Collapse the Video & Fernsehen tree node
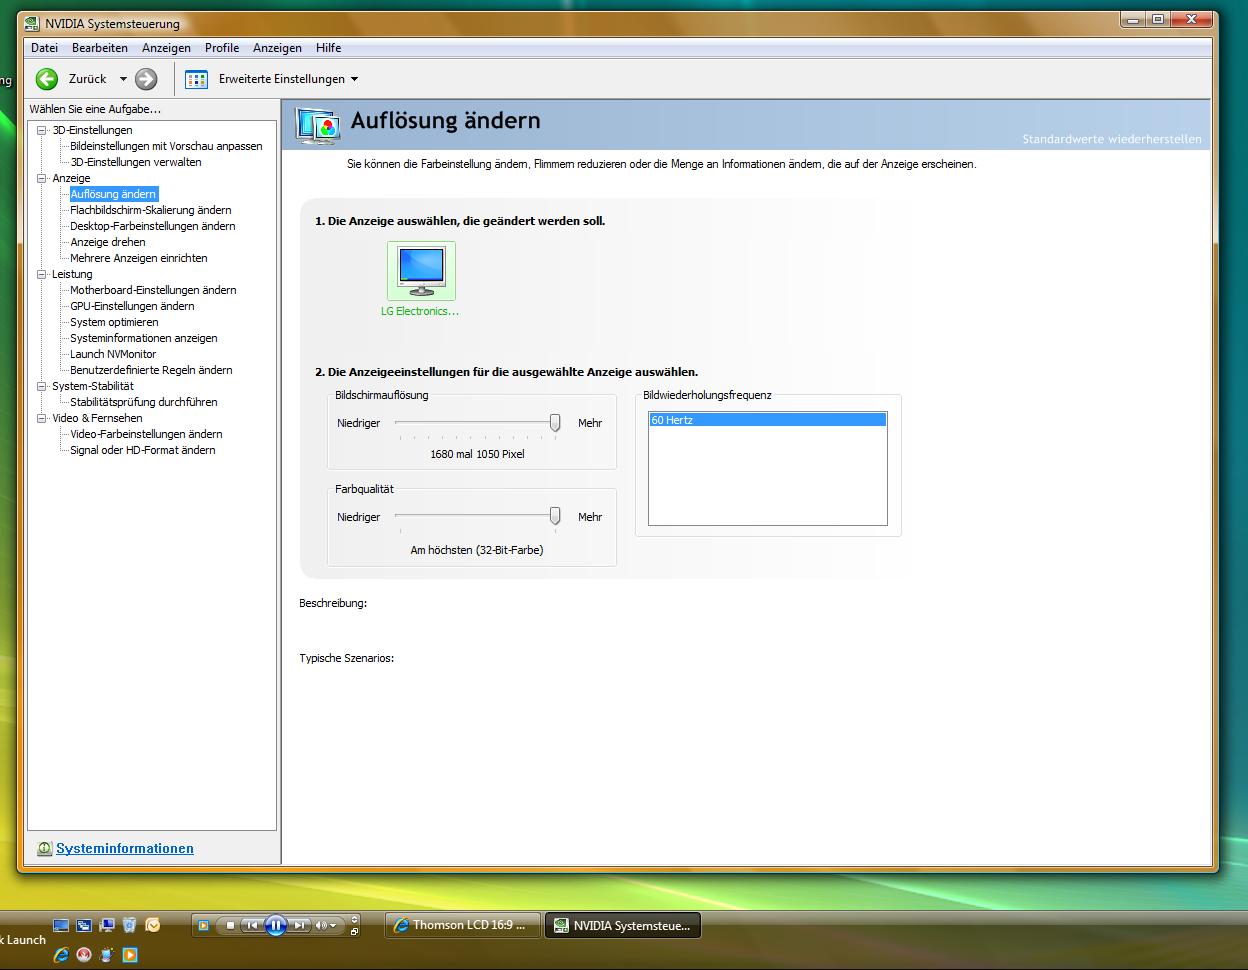This screenshot has width=1248, height=970. (x=42, y=418)
